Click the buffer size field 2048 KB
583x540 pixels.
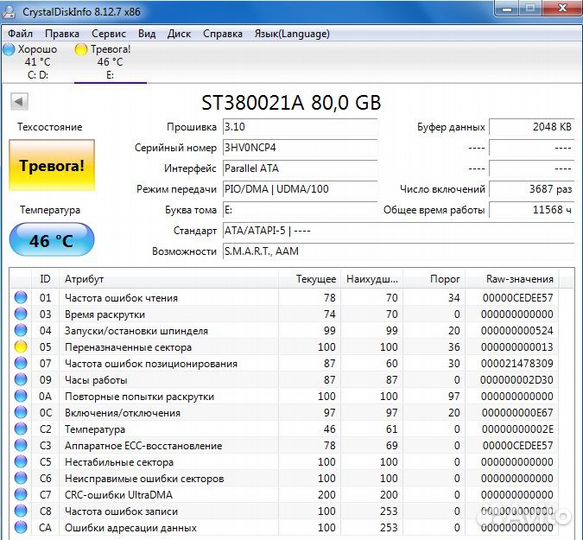pyautogui.click(x=532, y=127)
